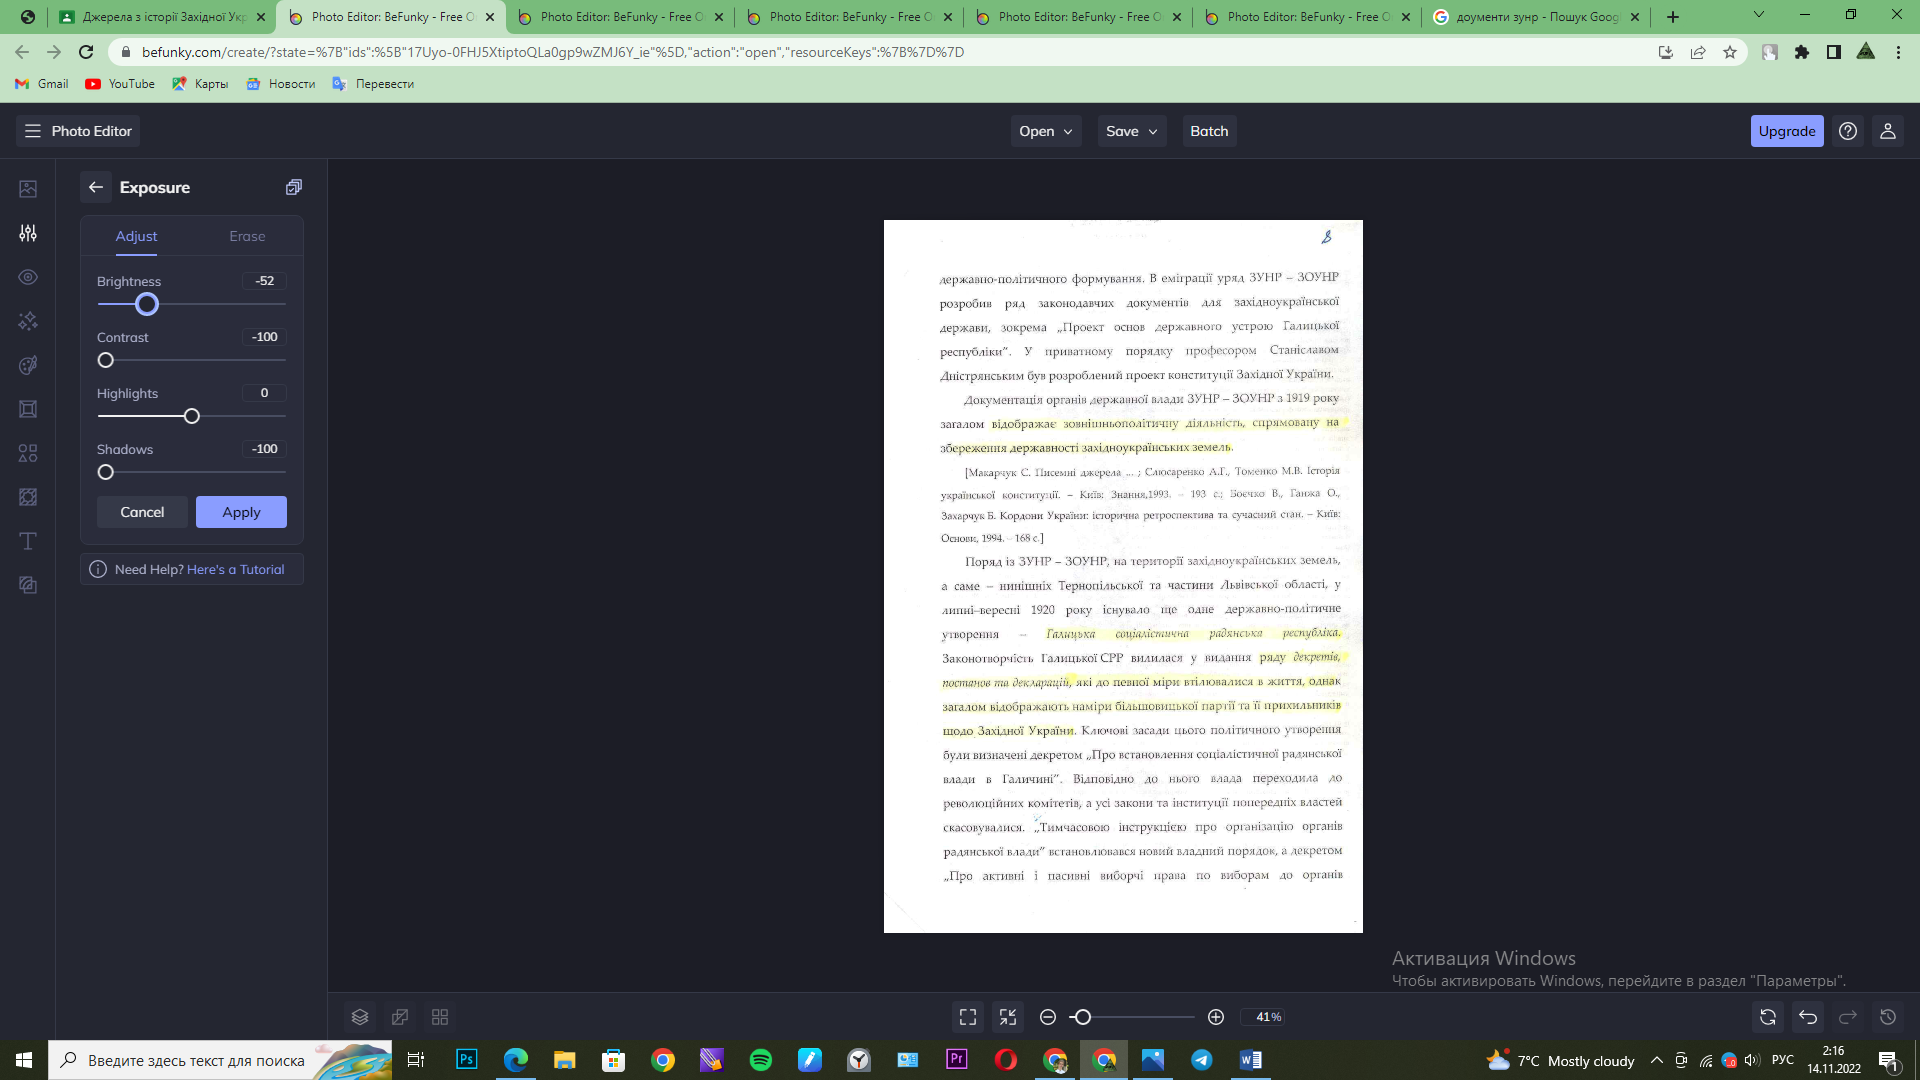1920x1080 pixels.
Task: Open Photoshop from the taskbar
Action: click(x=467, y=1060)
